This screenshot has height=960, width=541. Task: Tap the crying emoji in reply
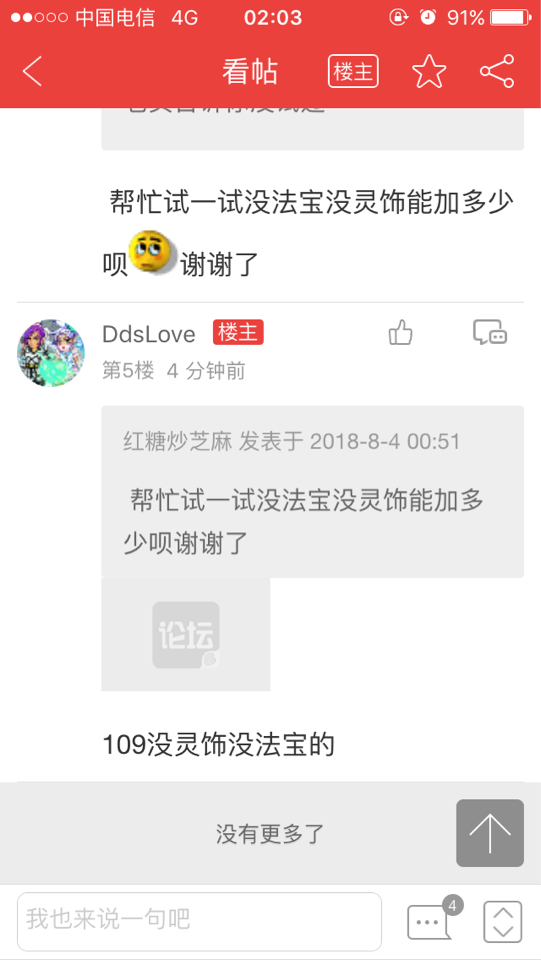(152, 252)
